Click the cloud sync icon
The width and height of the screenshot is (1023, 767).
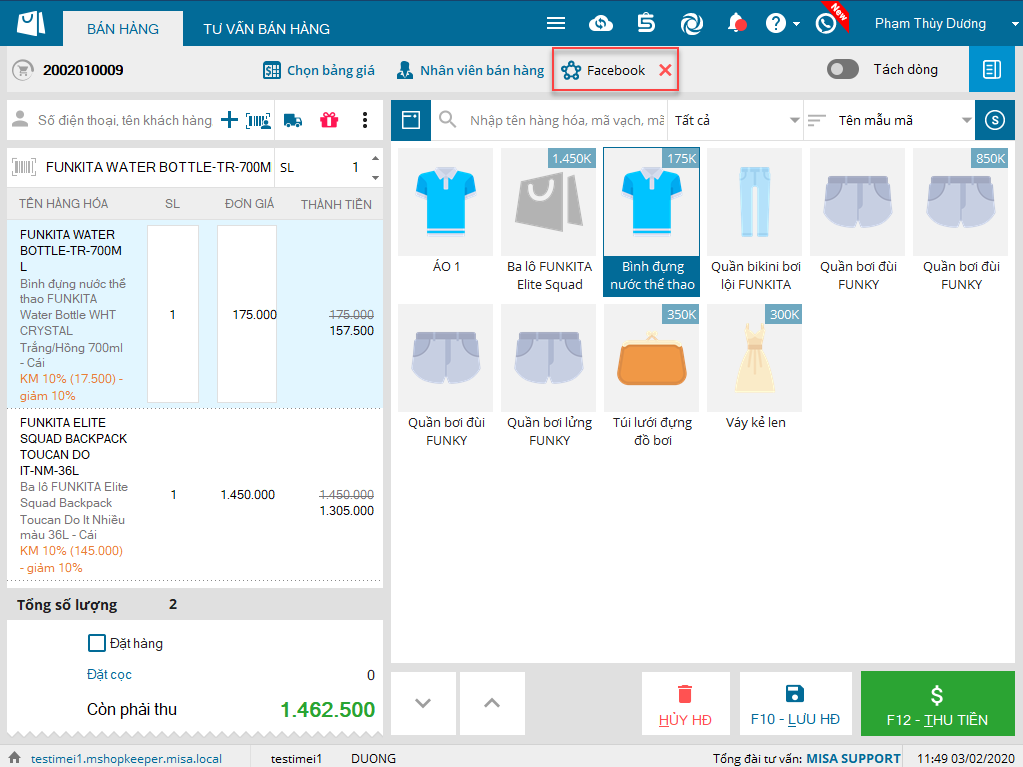pyautogui.click(x=600, y=23)
